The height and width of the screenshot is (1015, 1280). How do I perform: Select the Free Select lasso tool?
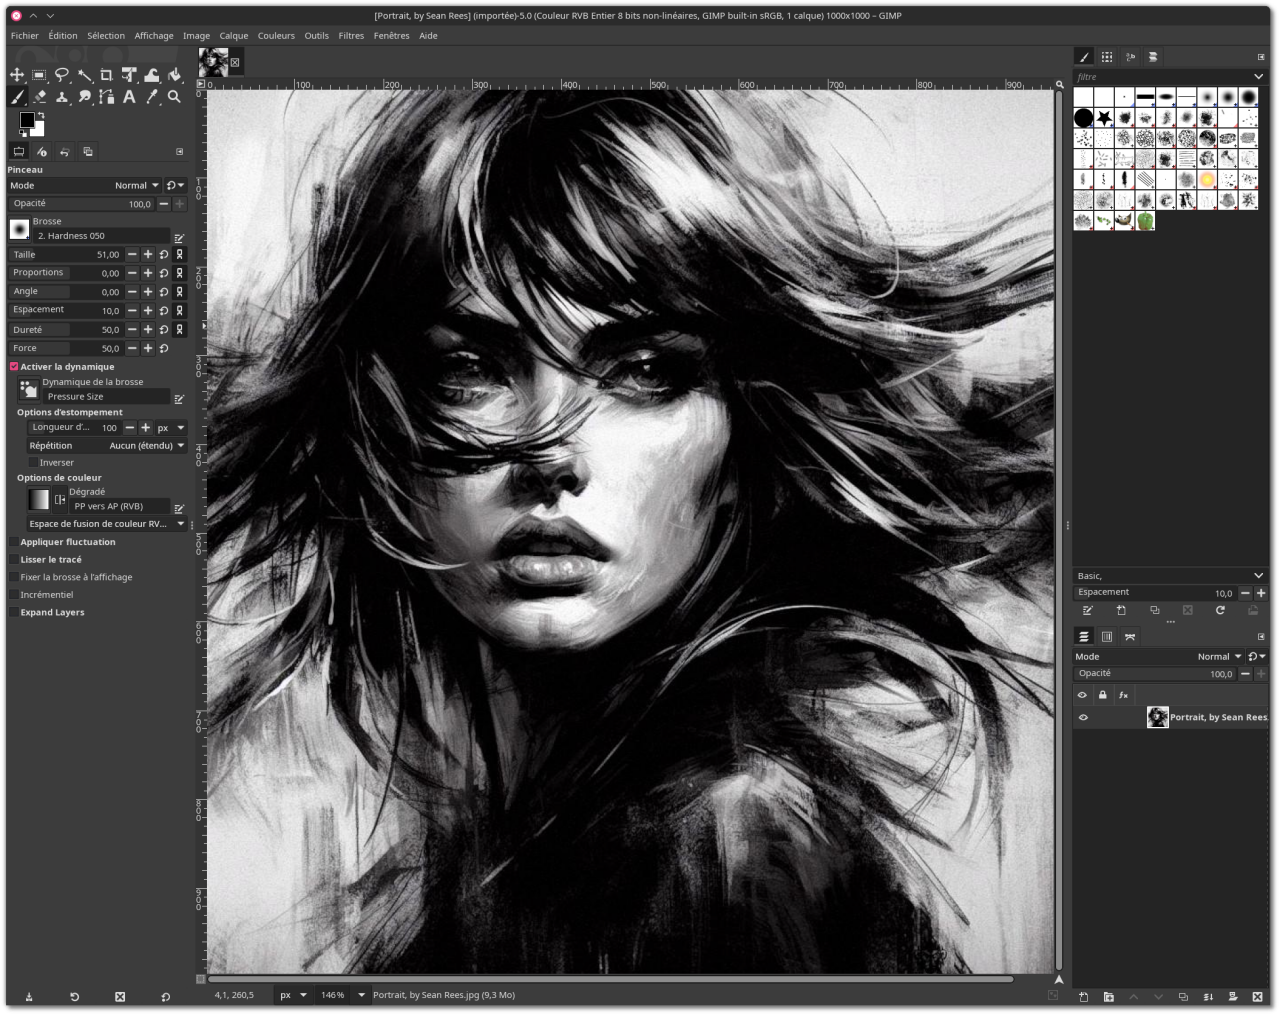click(x=62, y=75)
